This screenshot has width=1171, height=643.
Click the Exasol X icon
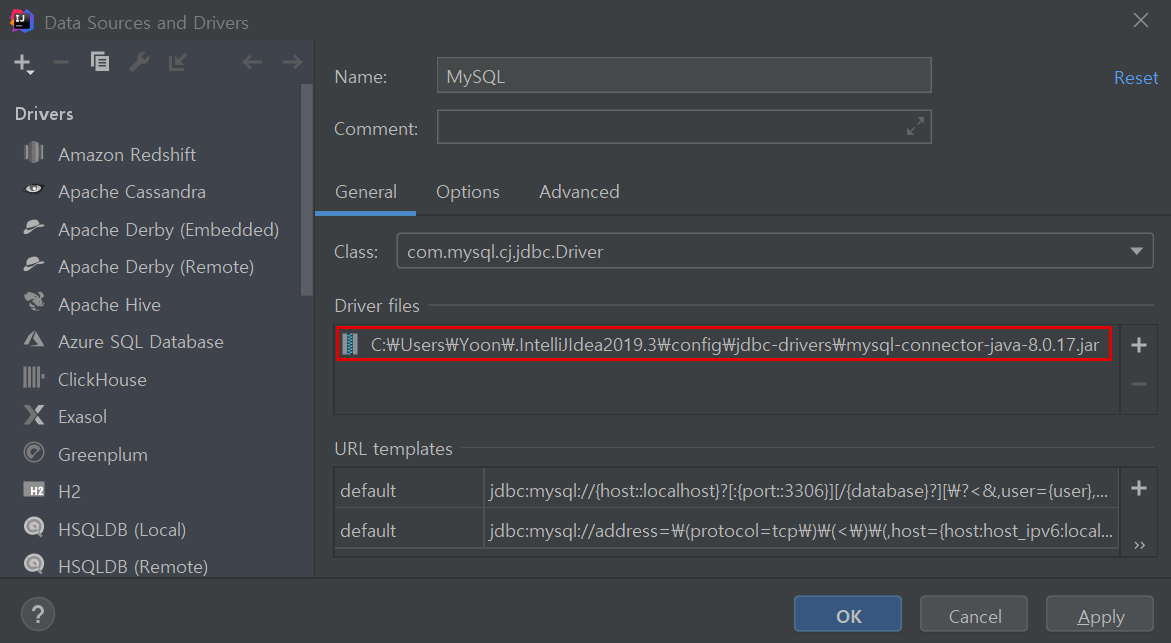[34, 414]
